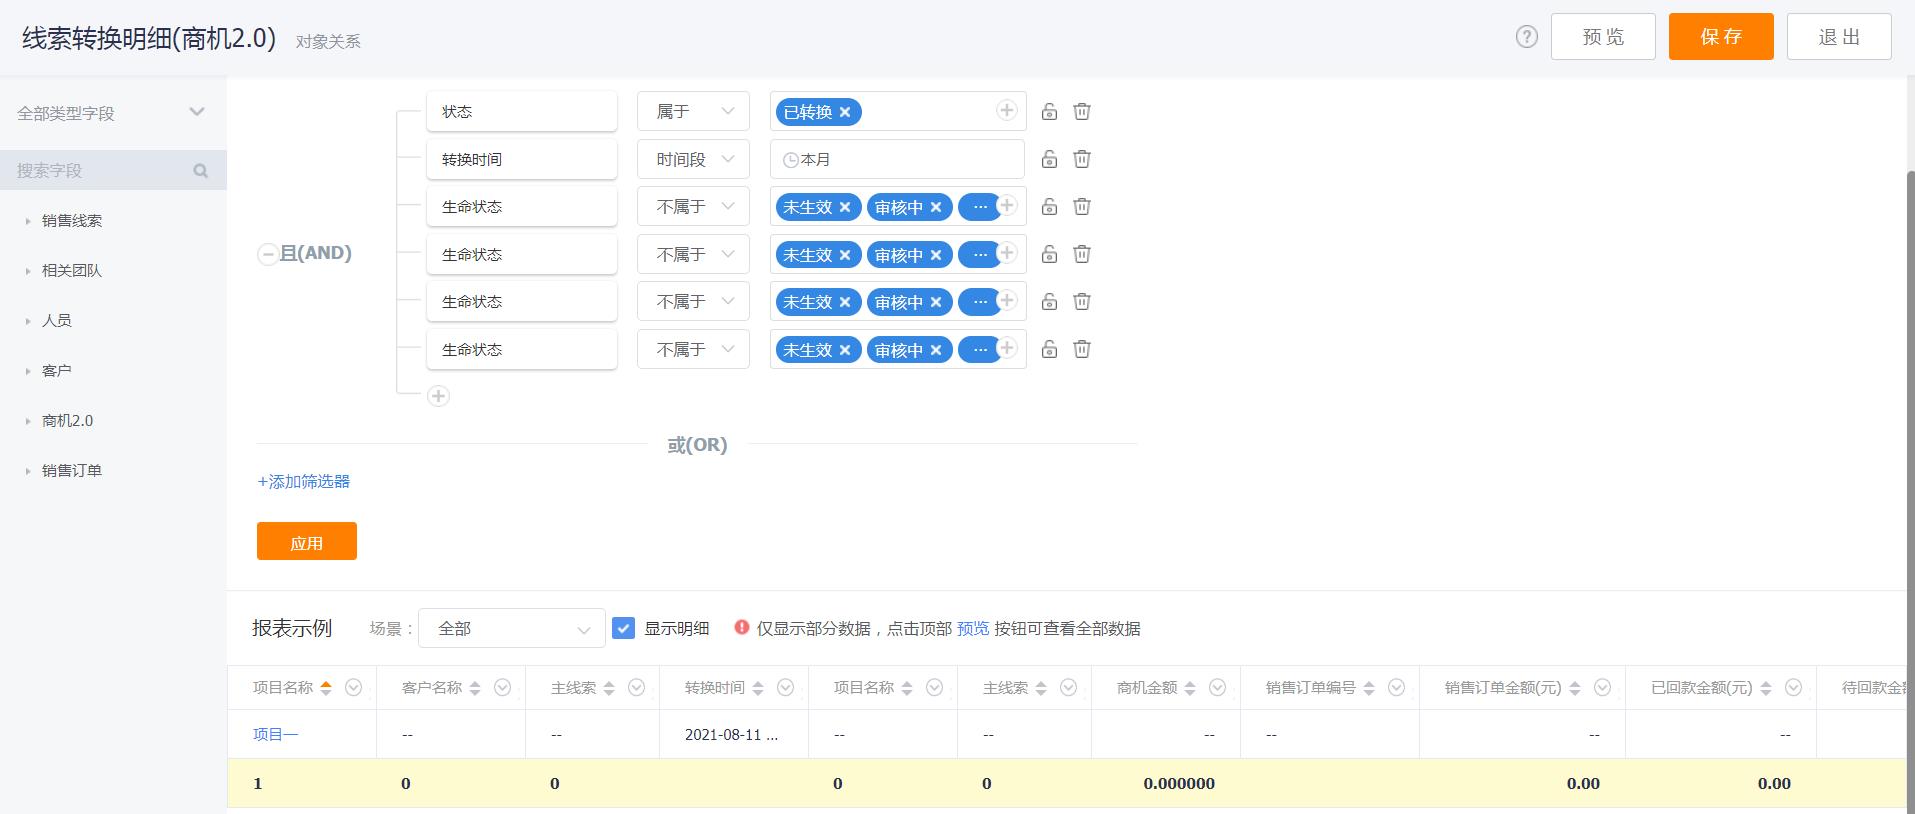Click the 预览 button in header
The width and height of the screenshot is (1915, 814).
coord(1603,37)
